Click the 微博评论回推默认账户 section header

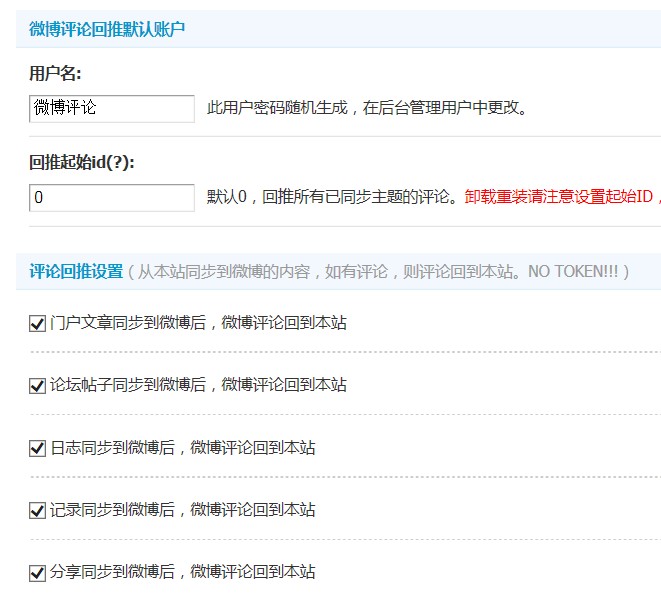pos(107,29)
